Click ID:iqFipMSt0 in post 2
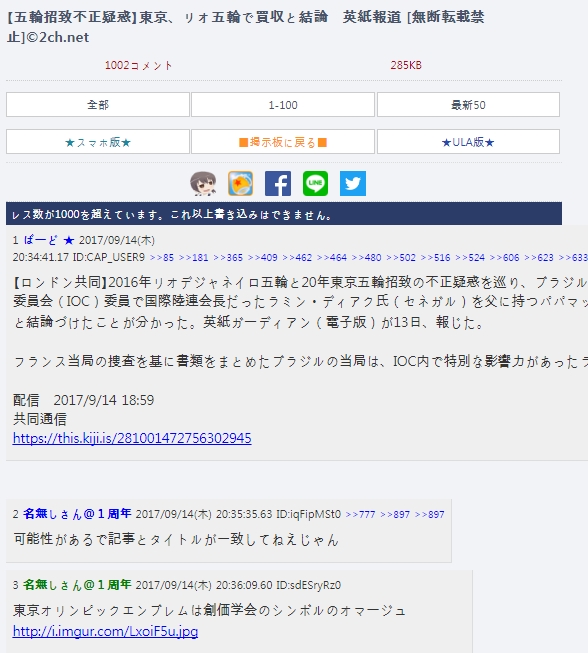588x653 pixels. point(309,514)
